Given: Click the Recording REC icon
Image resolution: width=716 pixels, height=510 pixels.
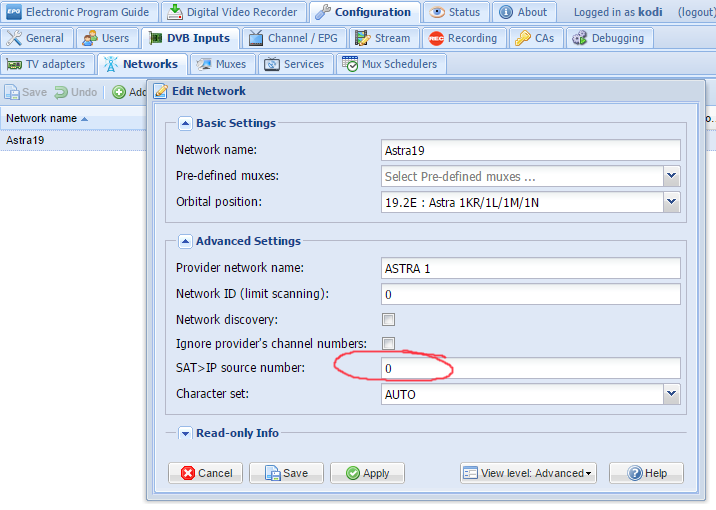Looking at the screenshot, I should (436, 38).
